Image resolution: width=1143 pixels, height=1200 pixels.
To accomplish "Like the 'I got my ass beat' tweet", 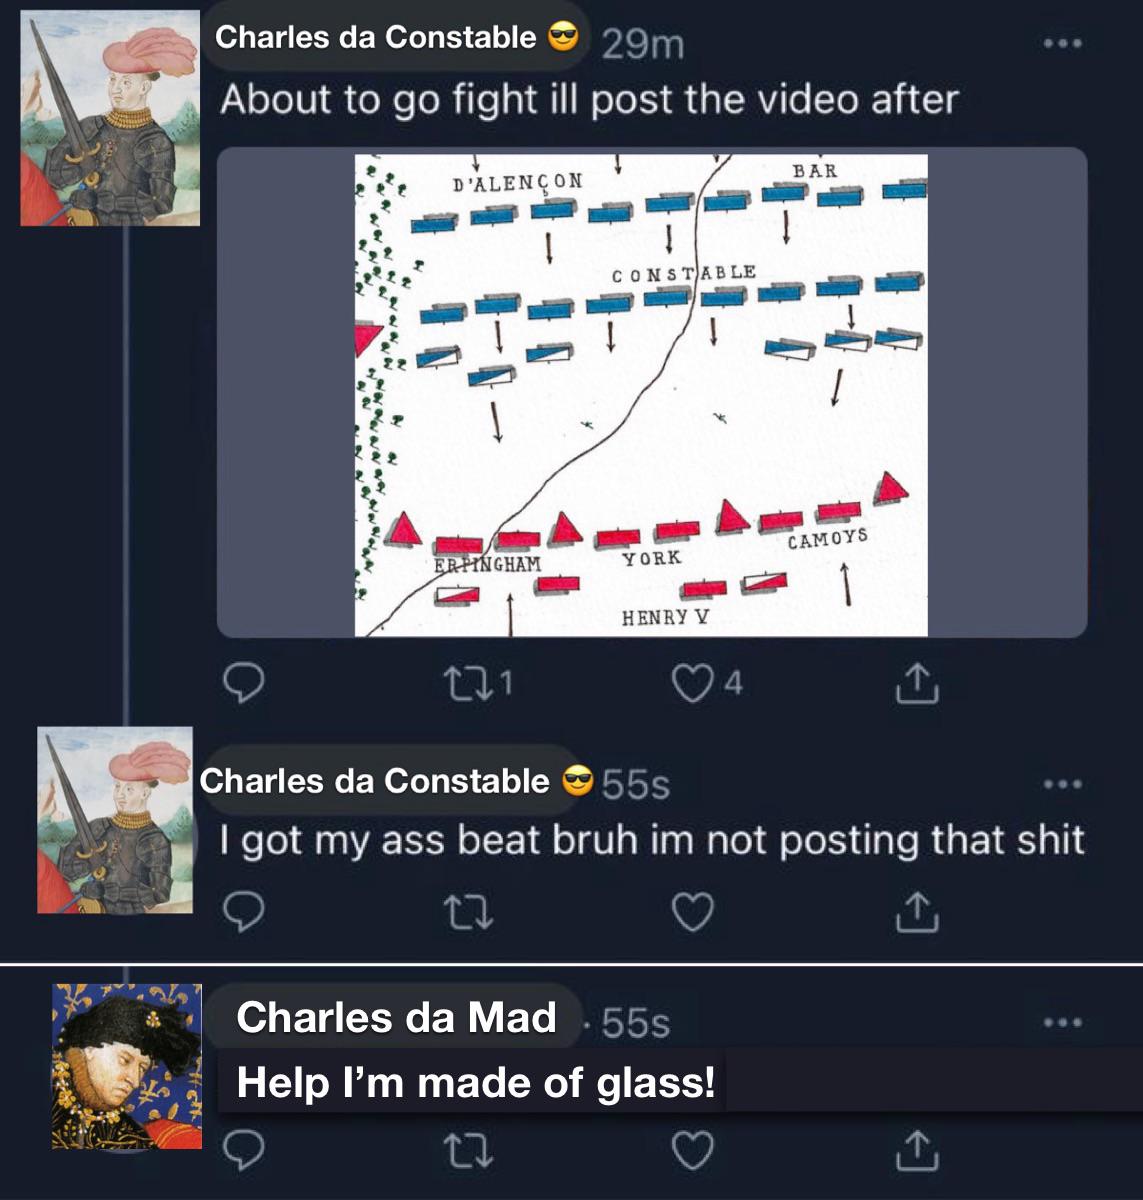I will pyautogui.click(x=693, y=911).
